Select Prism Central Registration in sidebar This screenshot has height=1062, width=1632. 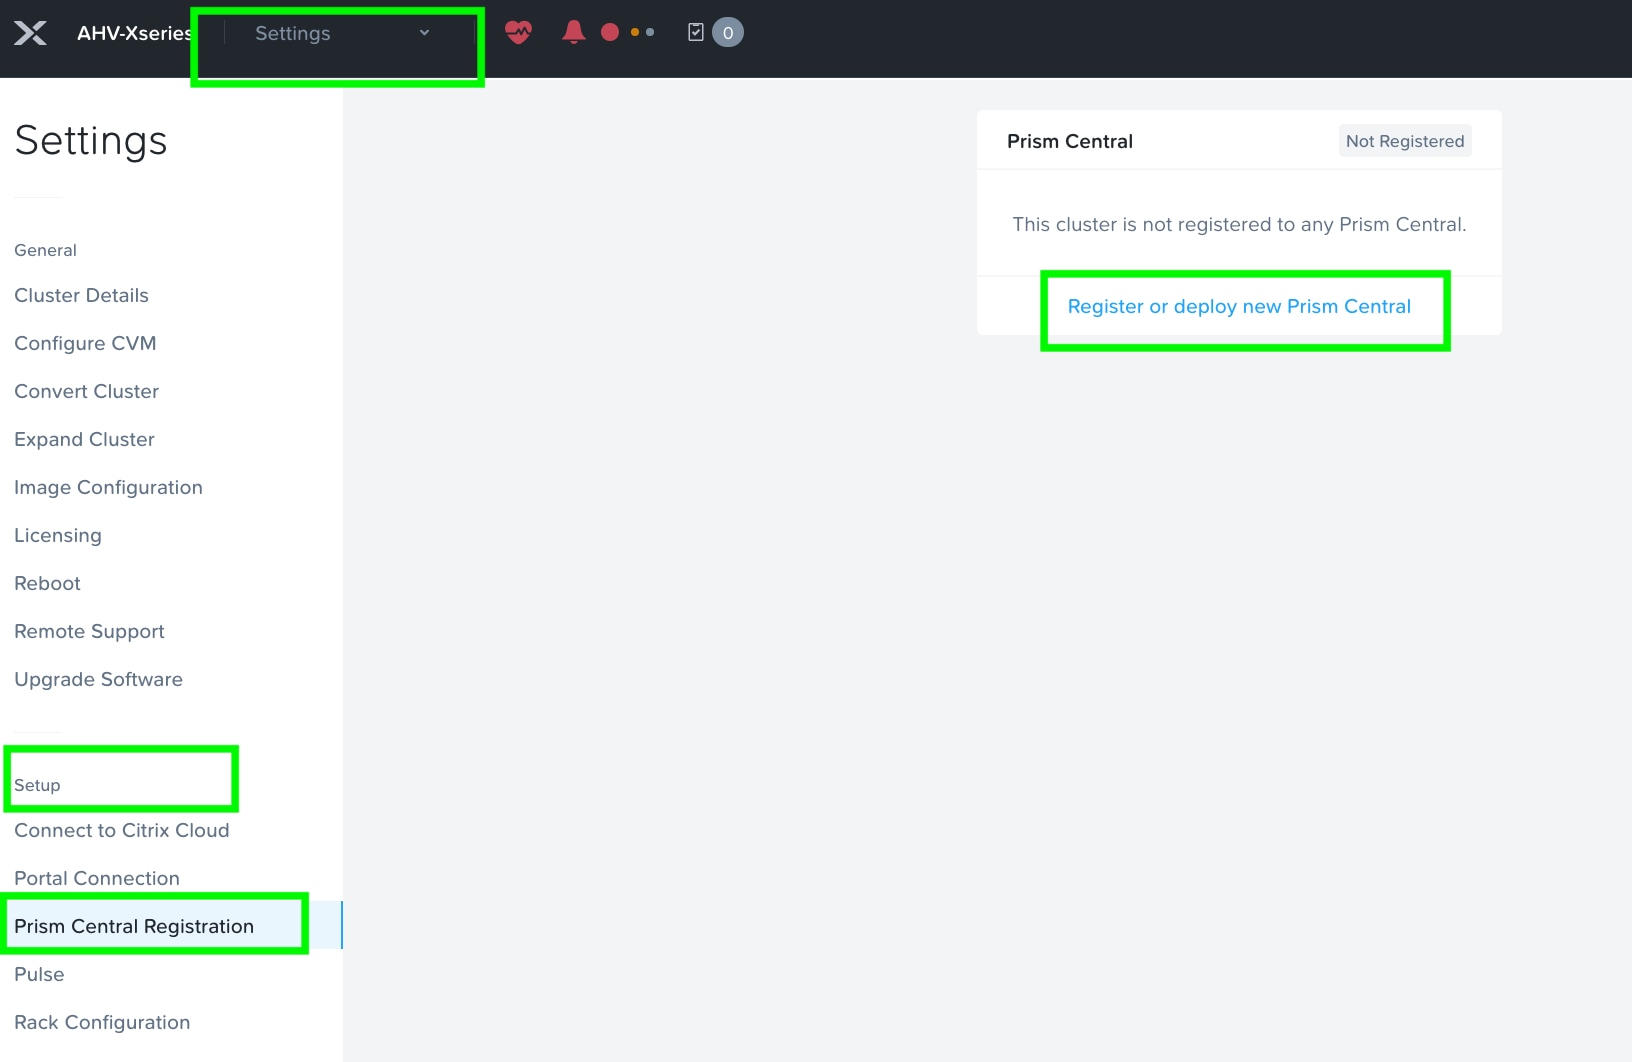click(134, 926)
